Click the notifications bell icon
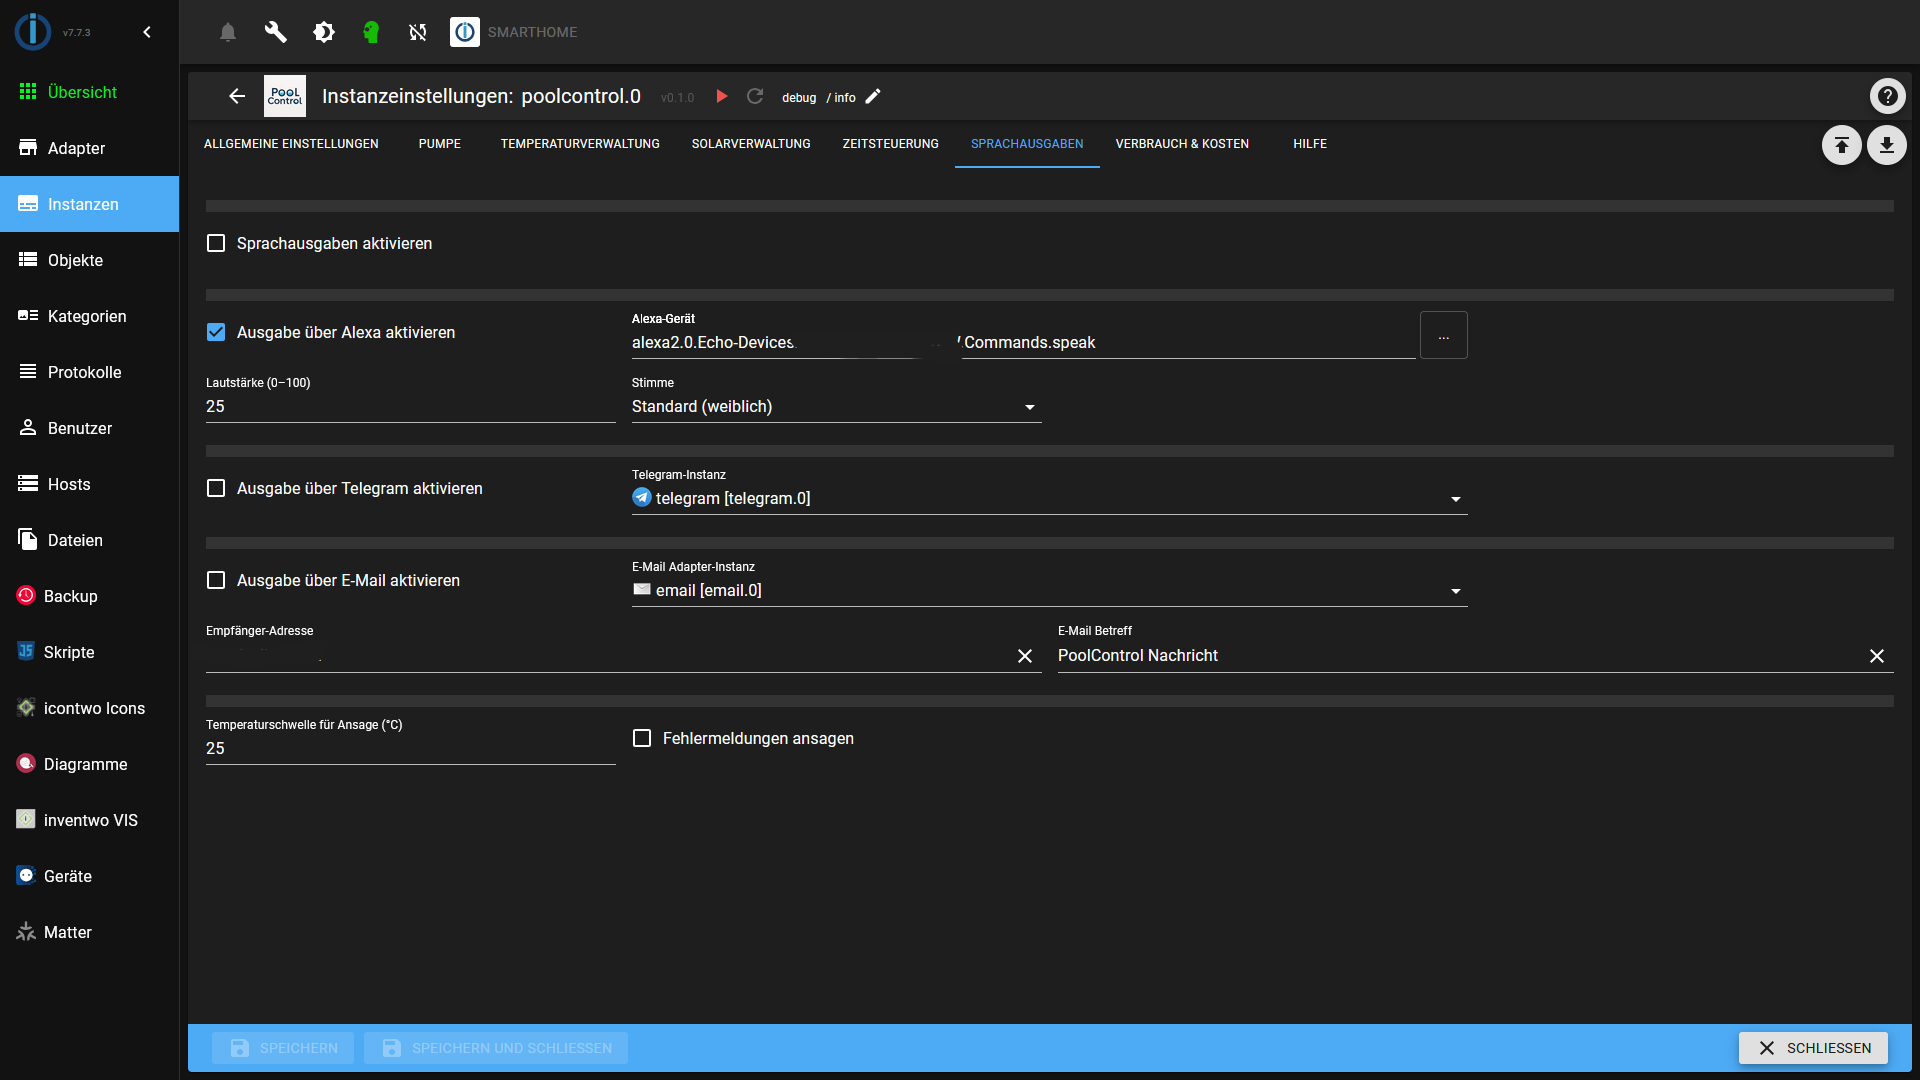This screenshot has height=1080, width=1920. coord(228,32)
